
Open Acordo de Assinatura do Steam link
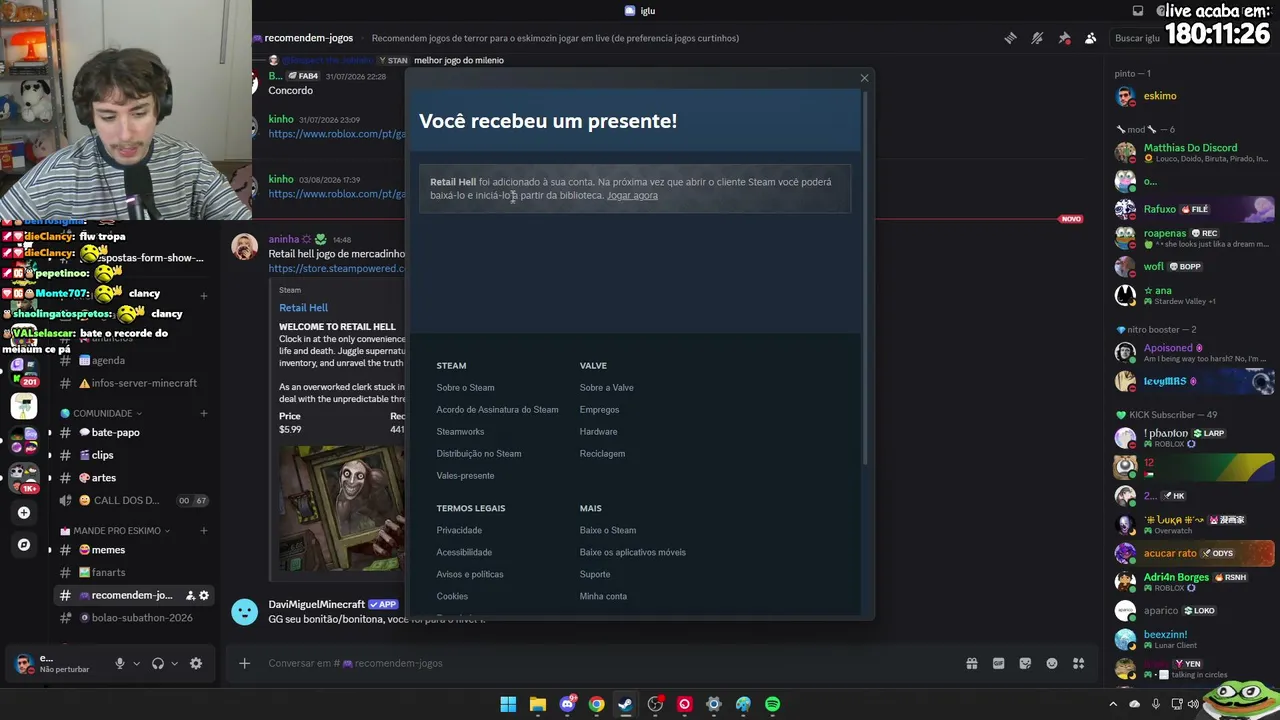pyautogui.click(x=497, y=410)
